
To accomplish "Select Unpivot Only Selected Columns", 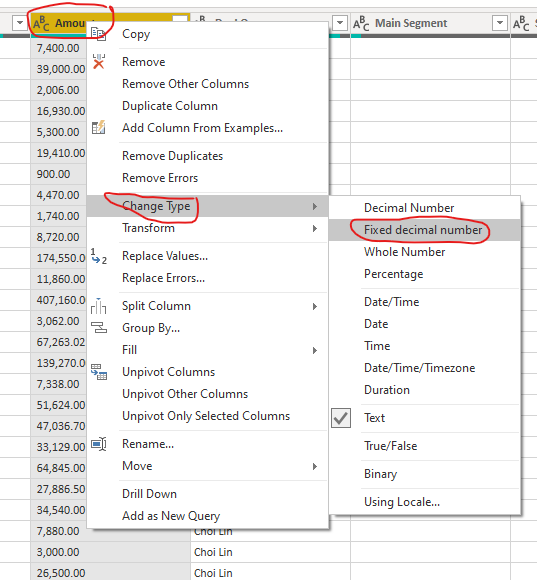I will pos(206,416).
